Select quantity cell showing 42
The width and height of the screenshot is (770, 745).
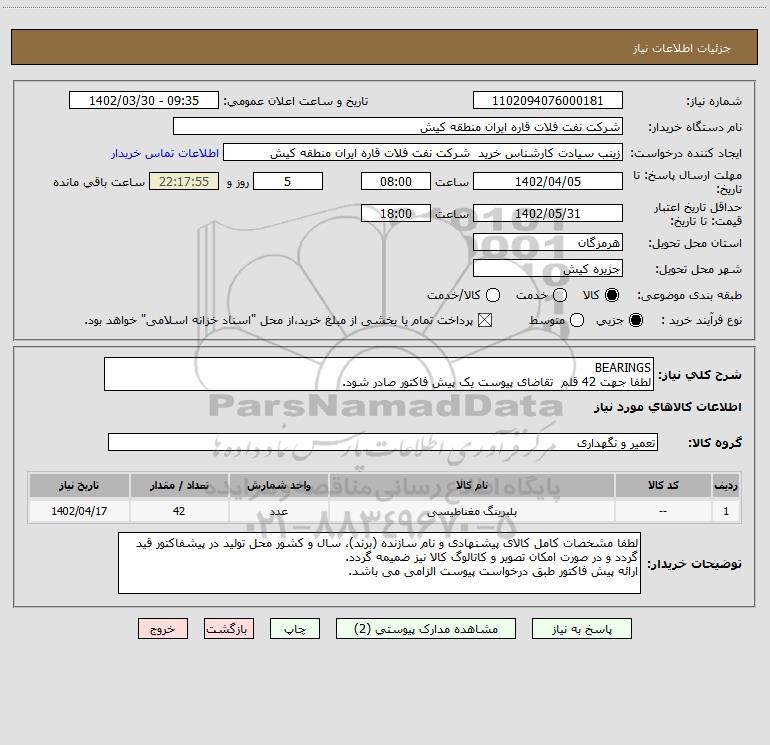coord(179,511)
